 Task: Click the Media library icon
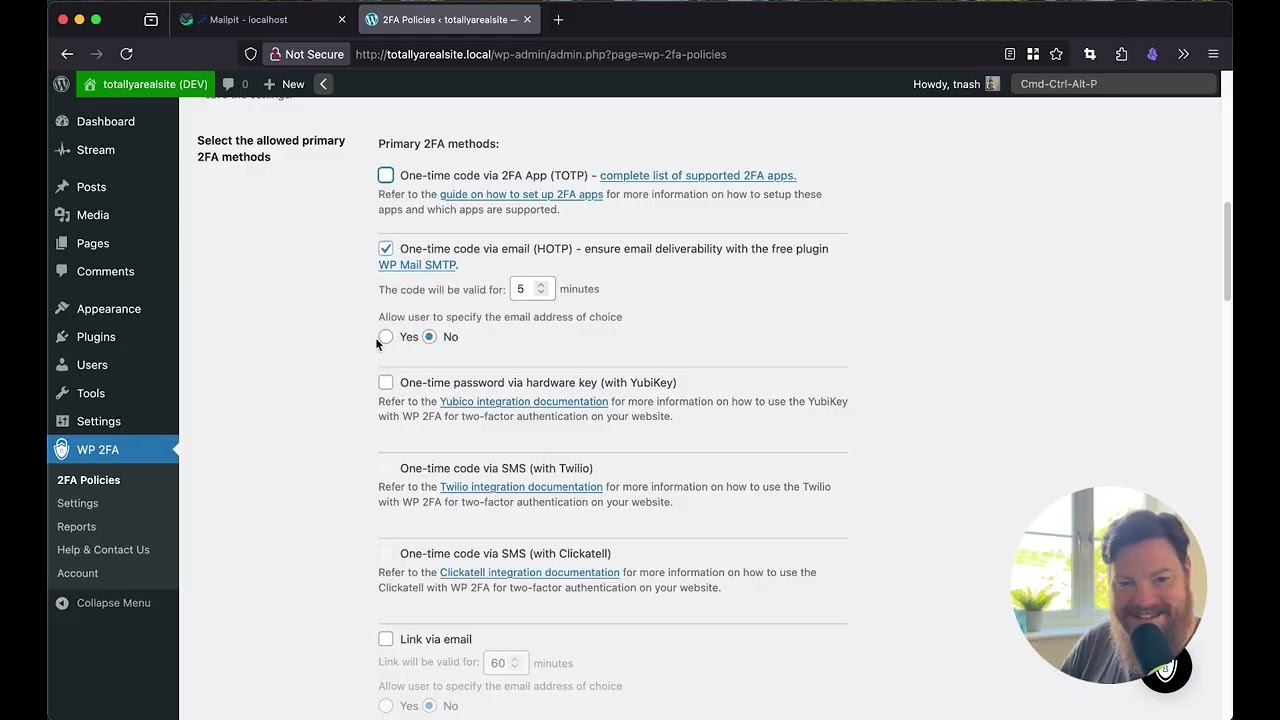pos(62,215)
